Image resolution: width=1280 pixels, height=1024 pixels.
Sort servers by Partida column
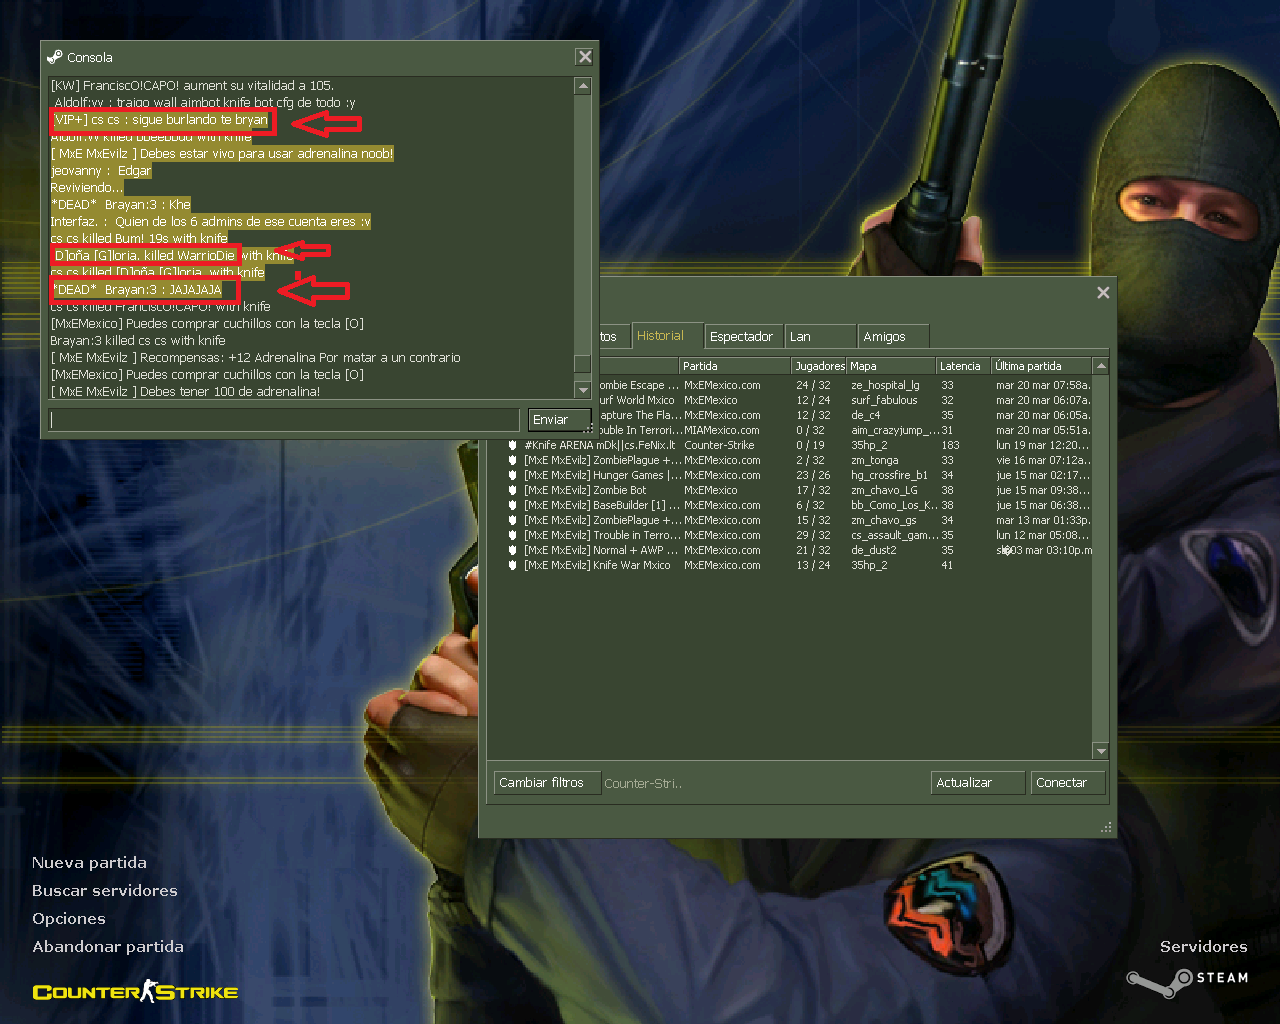click(735, 366)
